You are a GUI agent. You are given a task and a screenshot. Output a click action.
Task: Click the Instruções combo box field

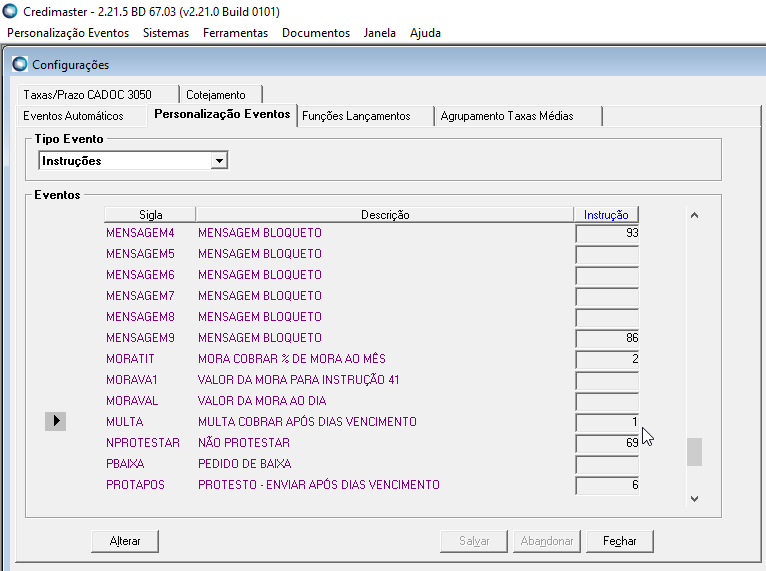133,161
